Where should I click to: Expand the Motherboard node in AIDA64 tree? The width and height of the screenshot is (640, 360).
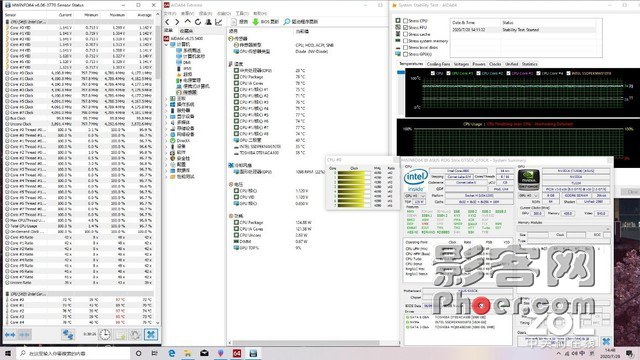click(x=167, y=98)
